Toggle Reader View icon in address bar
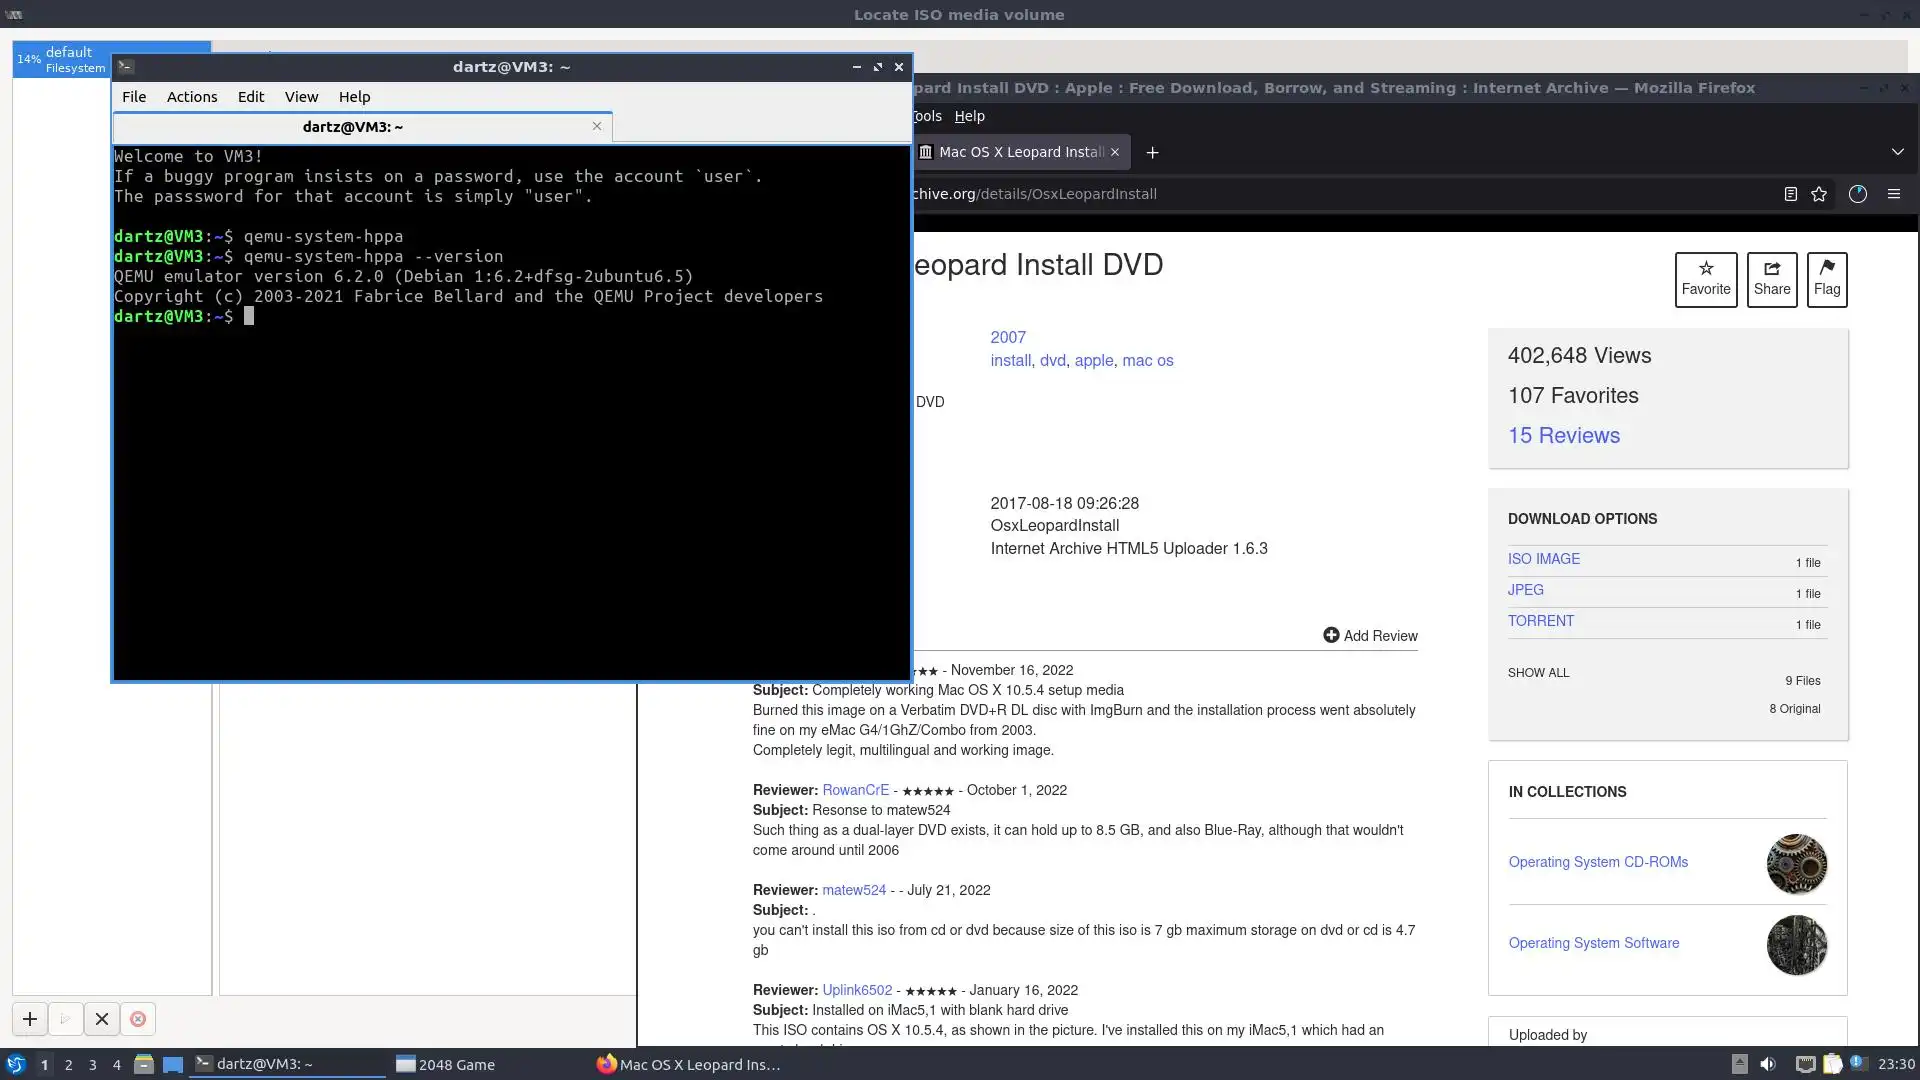The image size is (1920, 1080). (x=1790, y=194)
